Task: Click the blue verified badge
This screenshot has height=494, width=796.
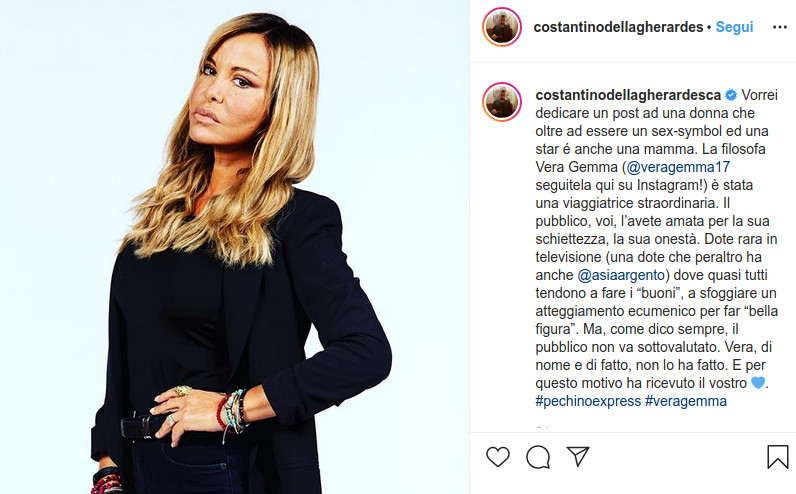Action: 731,95
